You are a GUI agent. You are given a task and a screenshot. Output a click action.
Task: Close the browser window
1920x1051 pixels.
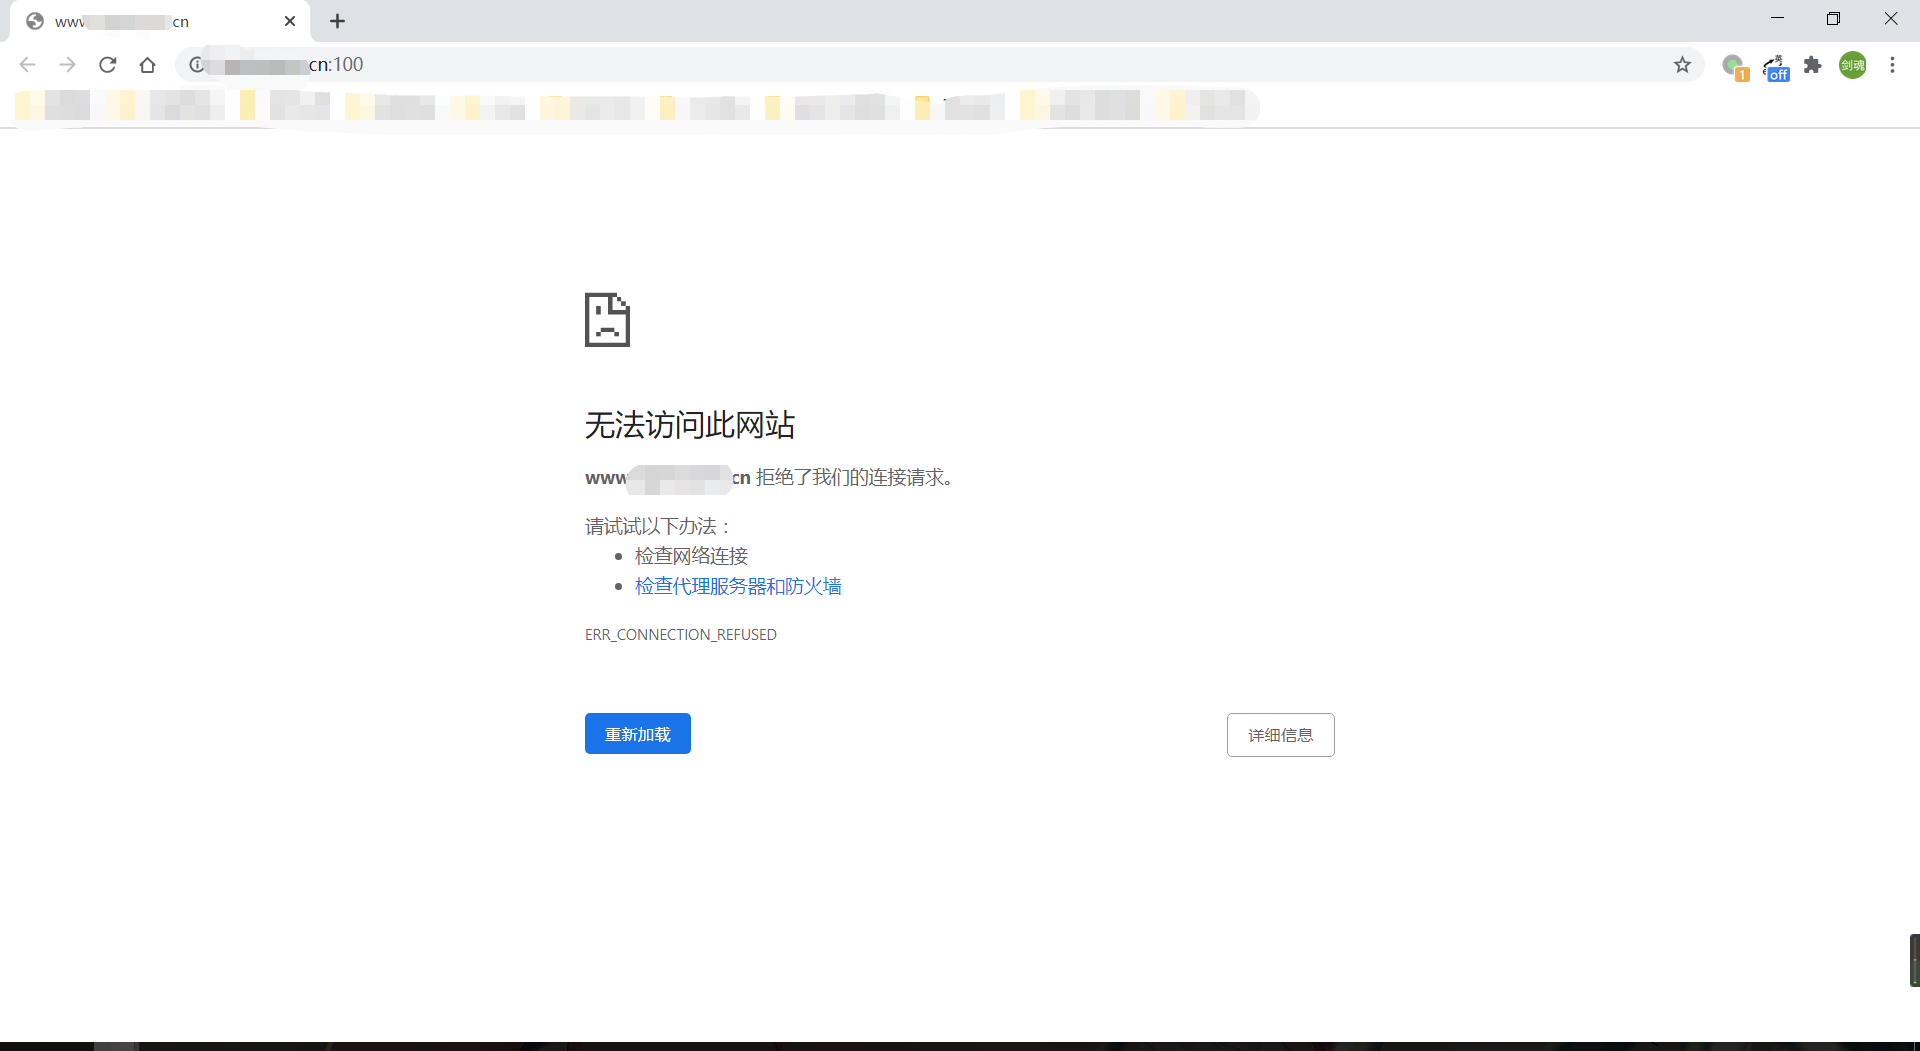coord(1890,19)
